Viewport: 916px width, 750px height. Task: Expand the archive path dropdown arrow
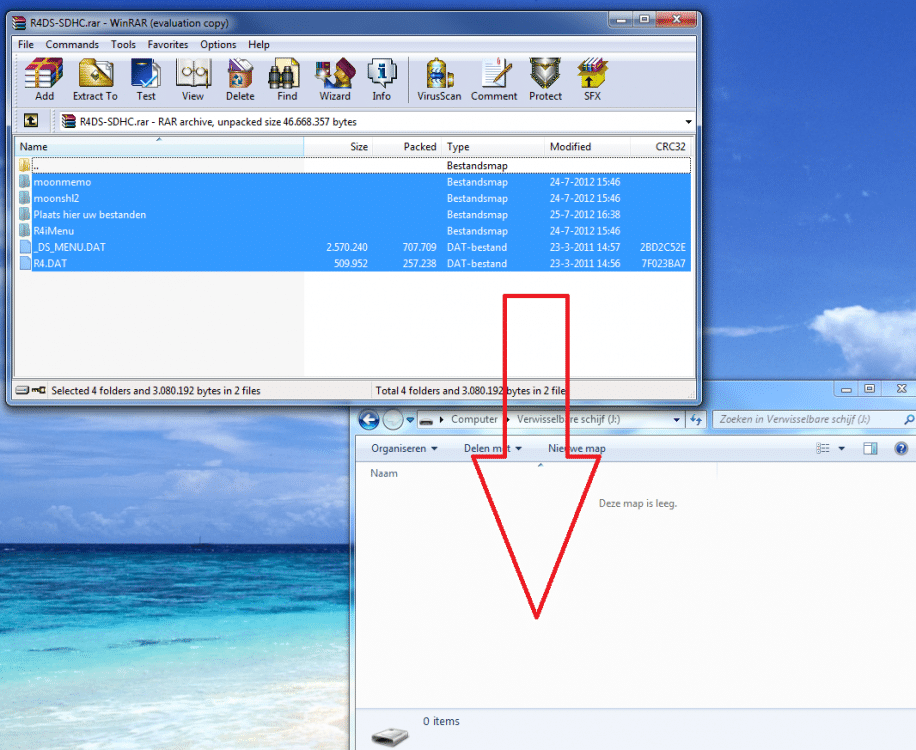coord(688,122)
